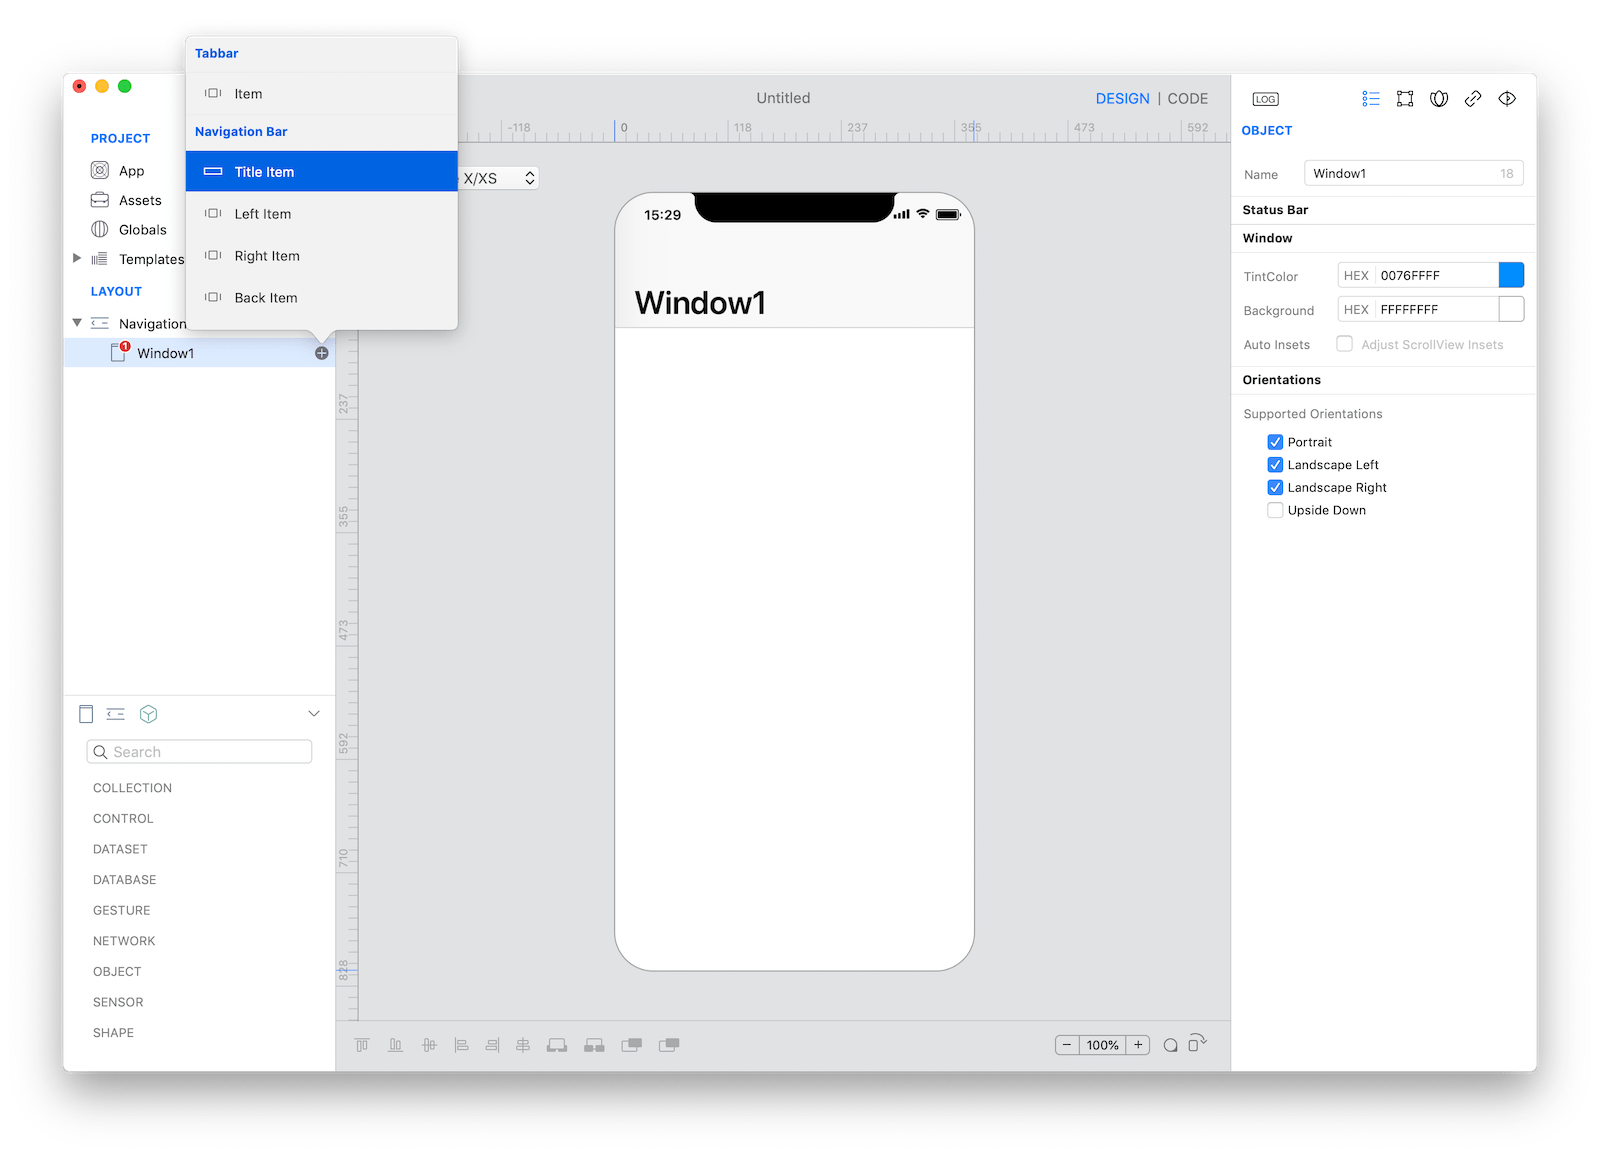Image resolution: width=1600 pixels, height=1155 pixels.
Task: Show the object properties list inspector
Action: pos(1371,98)
